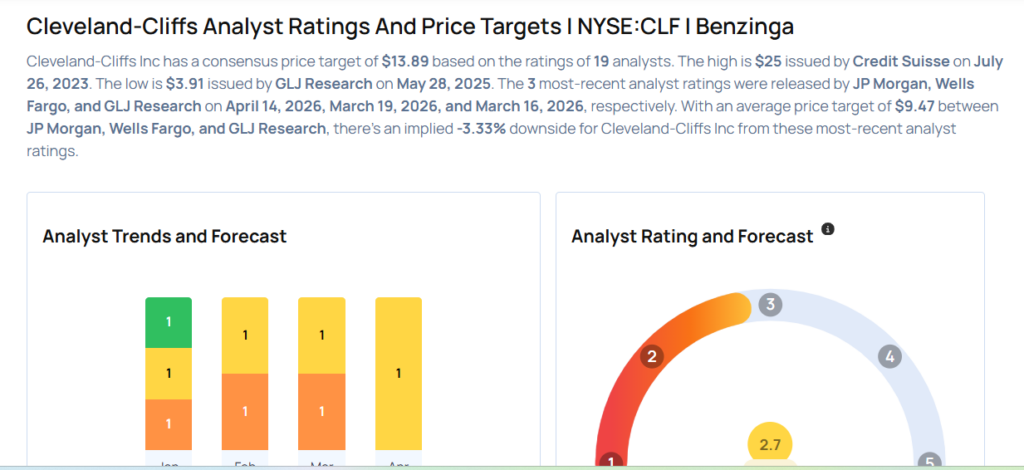The height and width of the screenshot is (470, 1024).
Task: Click the yellow segment of January bar
Action: click(x=168, y=373)
